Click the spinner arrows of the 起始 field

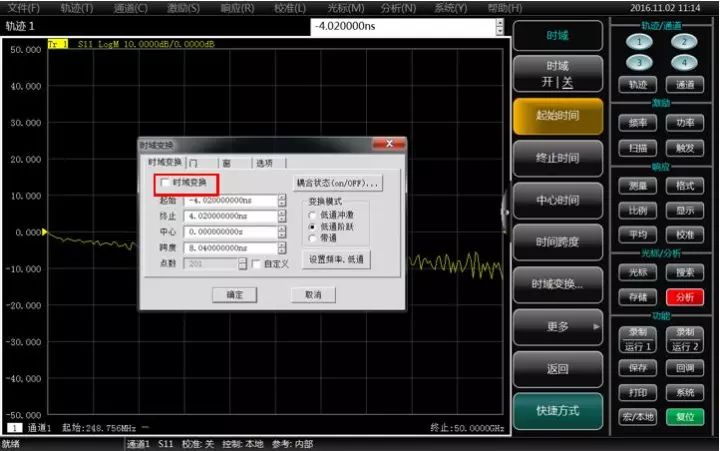[282, 200]
